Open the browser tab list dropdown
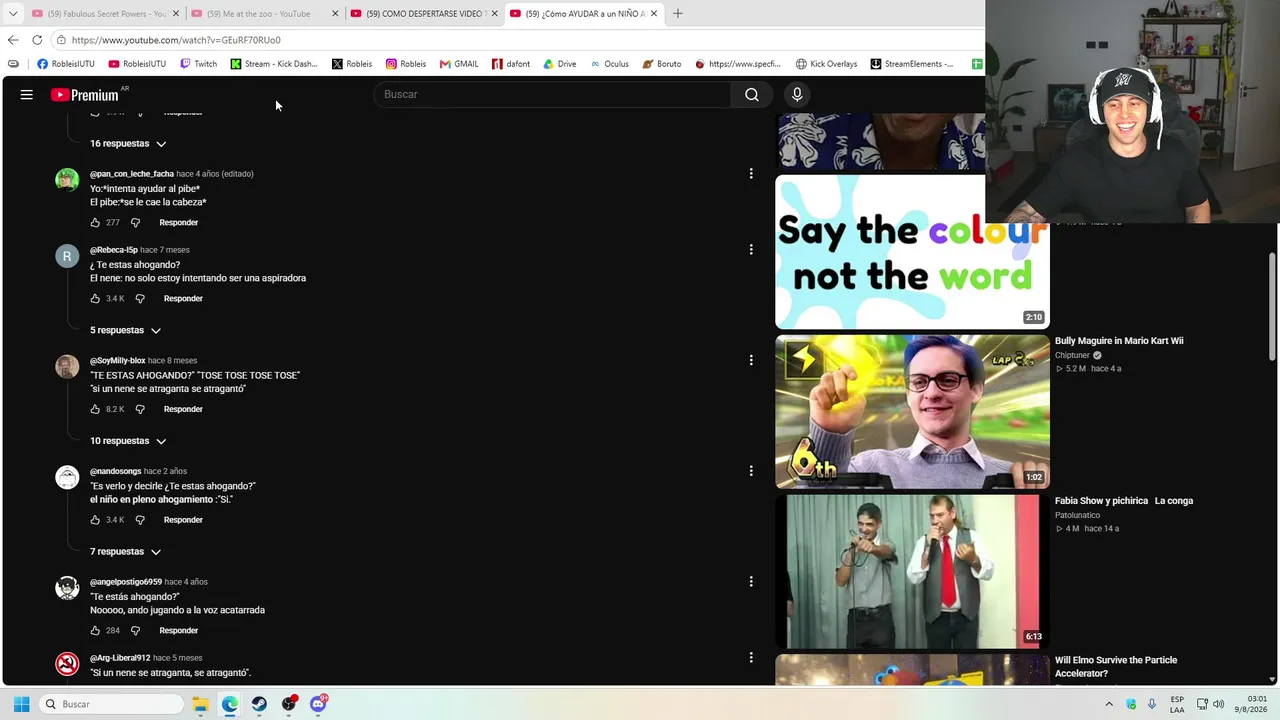Image resolution: width=1280 pixels, height=720 pixels. point(13,13)
